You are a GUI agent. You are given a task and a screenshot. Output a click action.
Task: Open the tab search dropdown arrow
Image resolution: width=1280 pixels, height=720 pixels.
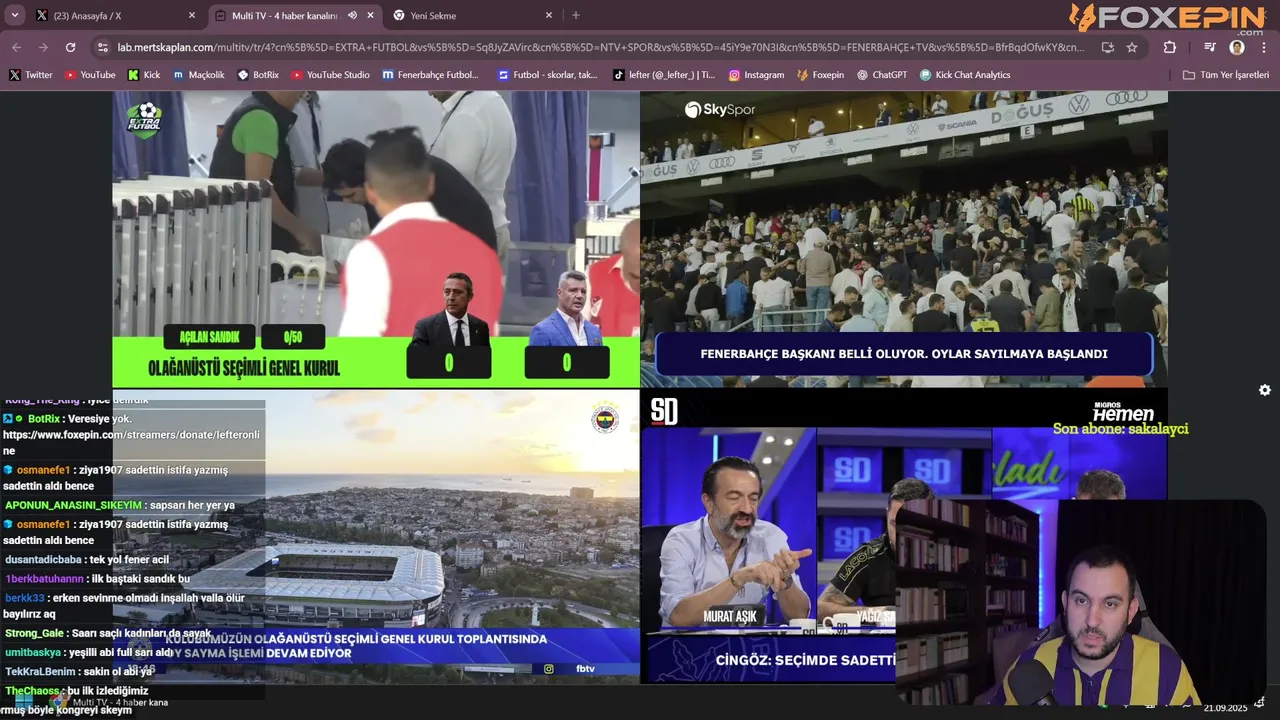(x=15, y=15)
